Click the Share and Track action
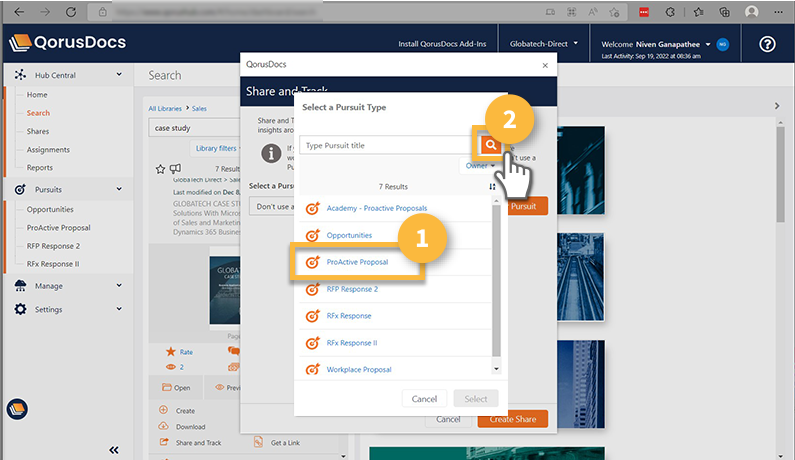The height and width of the screenshot is (460, 795). pyautogui.click(x=191, y=443)
